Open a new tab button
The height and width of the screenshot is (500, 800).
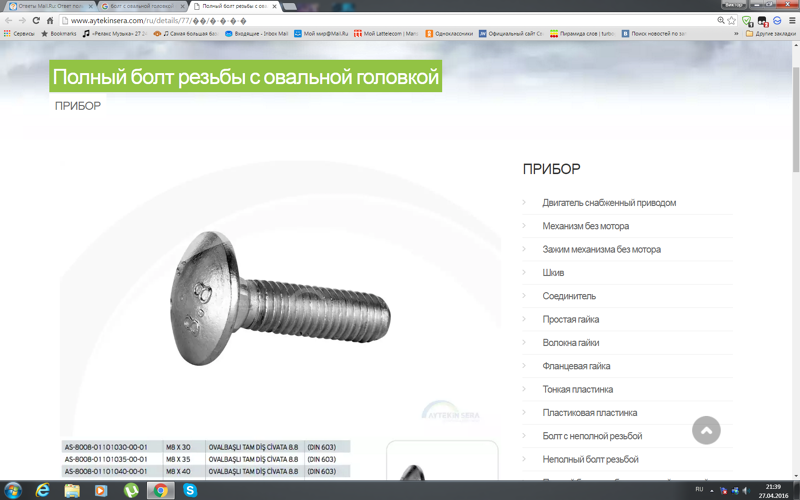pos(289,6)
